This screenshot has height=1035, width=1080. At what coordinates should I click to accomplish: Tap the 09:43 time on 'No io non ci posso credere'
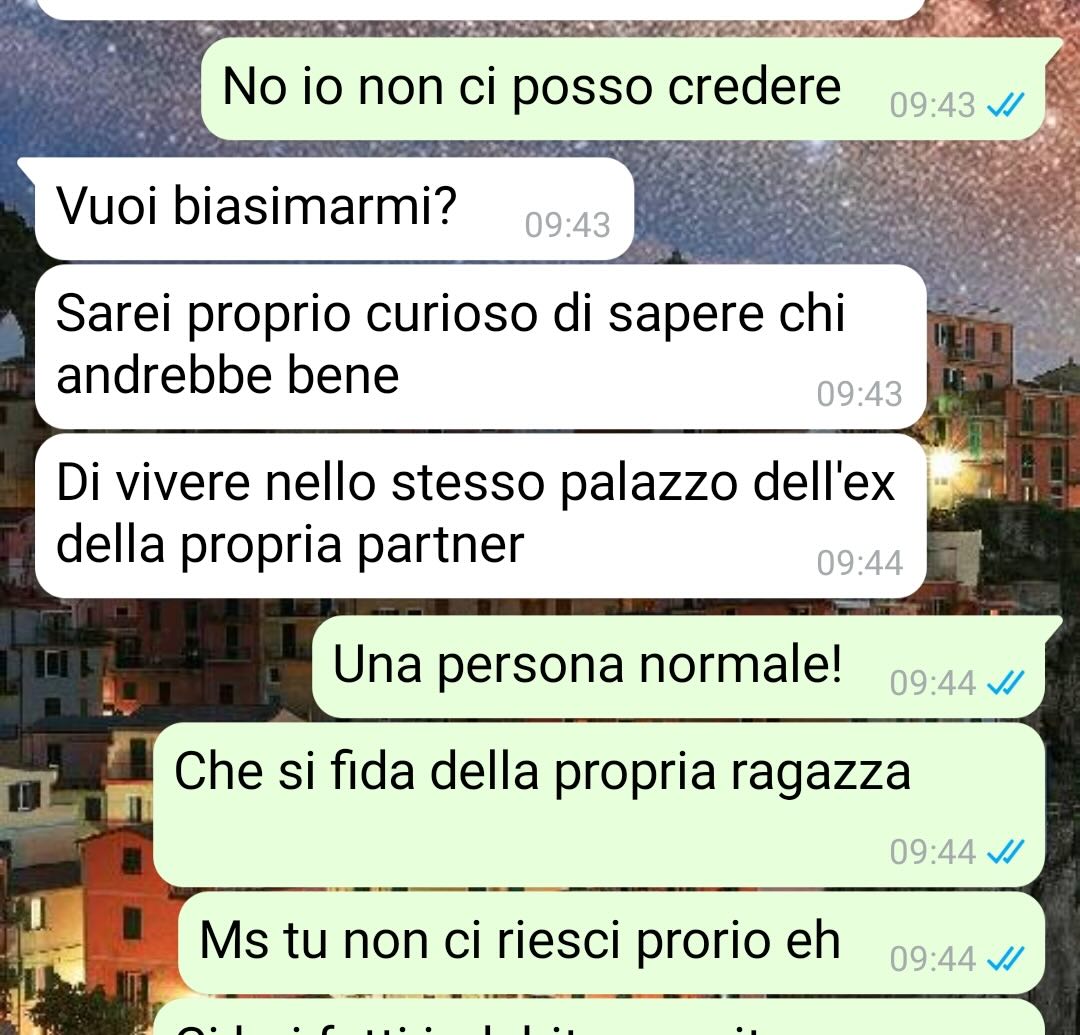point(933,105)
